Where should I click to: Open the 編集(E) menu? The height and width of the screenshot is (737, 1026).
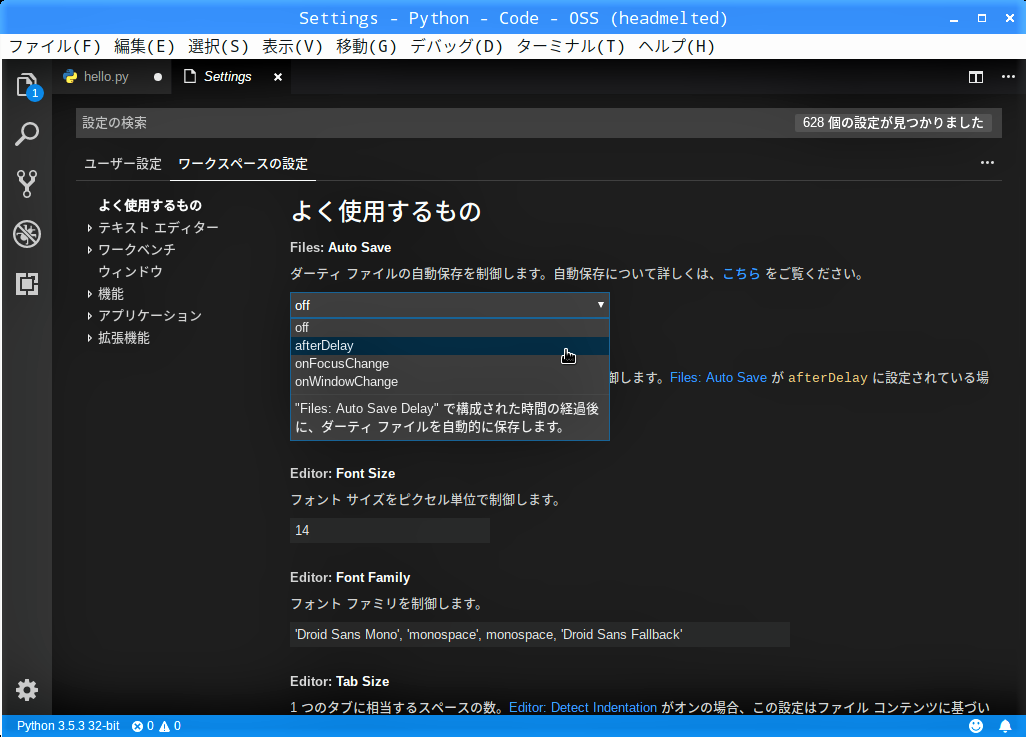click(x=144, y=46)
